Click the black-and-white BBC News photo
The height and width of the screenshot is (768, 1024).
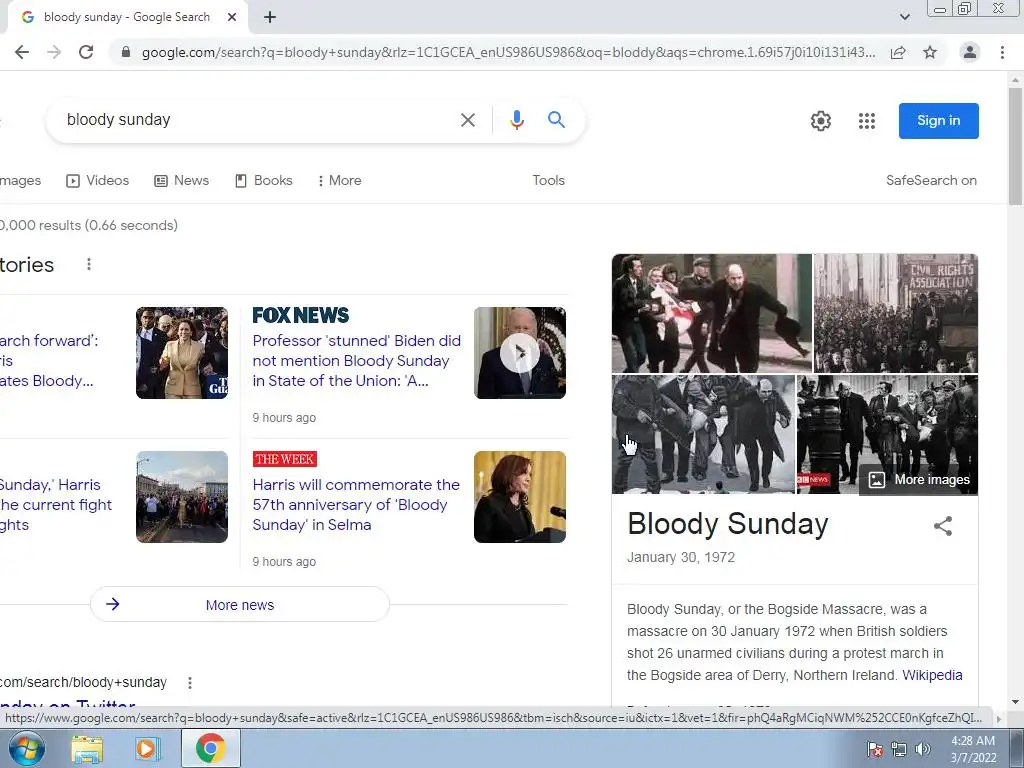887,434
